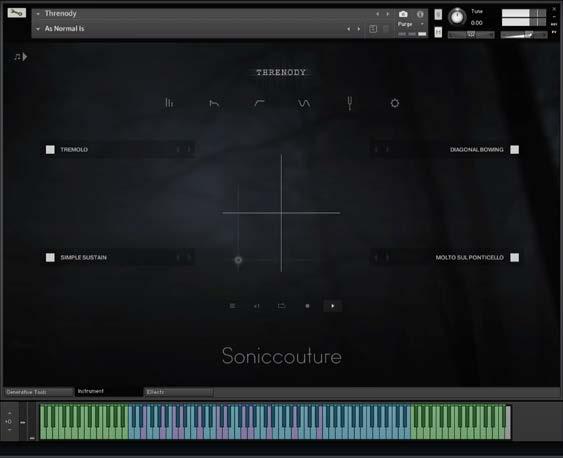This screenshot has height=458, width=563.
Task: Toggle the Tremolo layer checkbox
Action: [x=50, y=149]
